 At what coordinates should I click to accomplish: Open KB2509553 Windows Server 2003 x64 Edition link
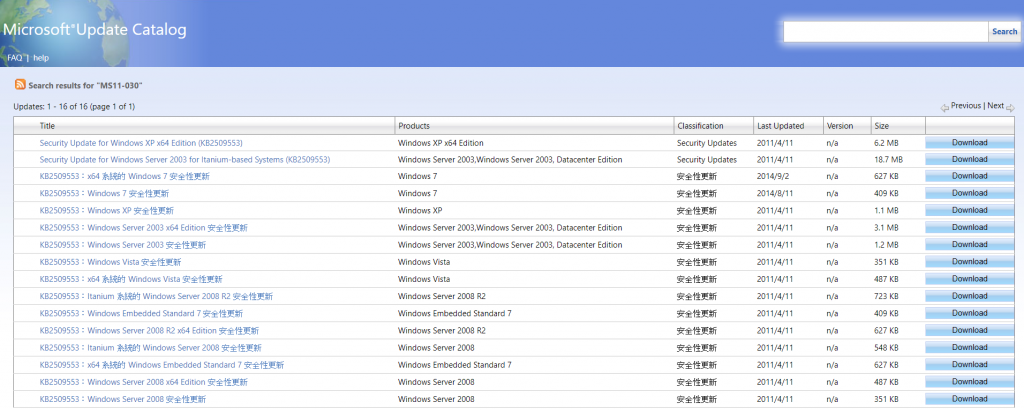(144, 228)
